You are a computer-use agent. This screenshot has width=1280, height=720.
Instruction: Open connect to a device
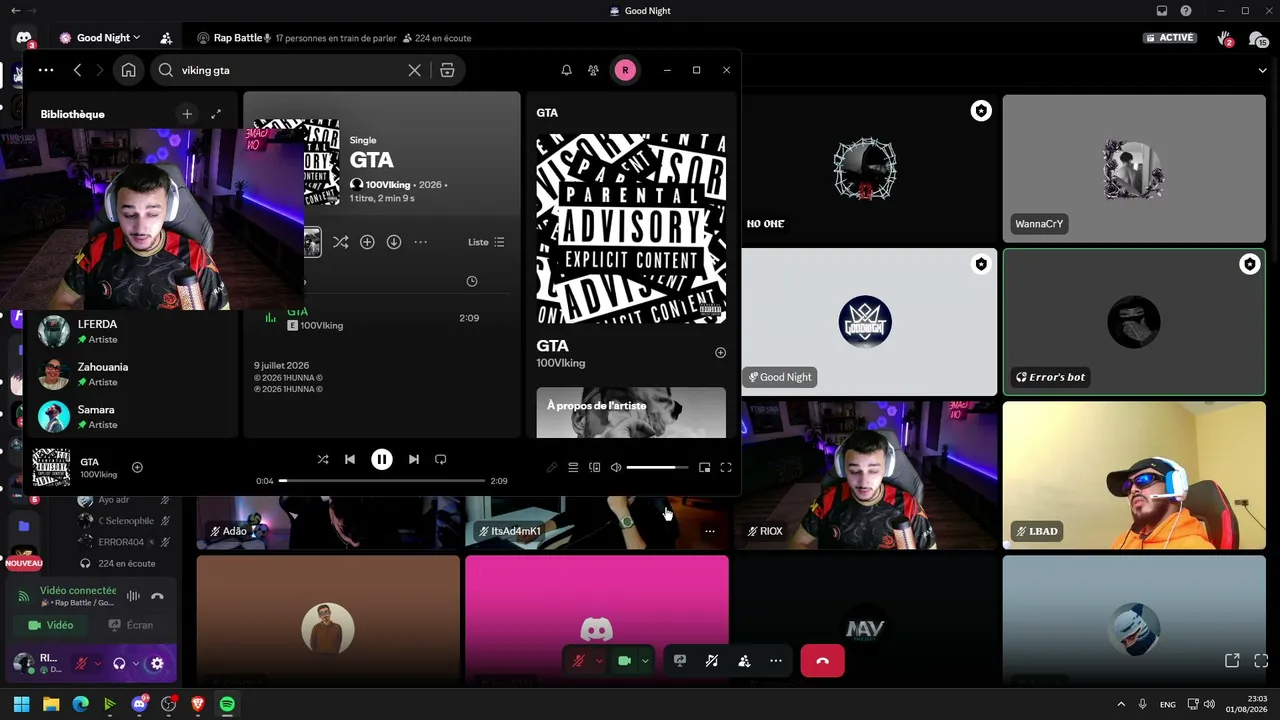595,467
